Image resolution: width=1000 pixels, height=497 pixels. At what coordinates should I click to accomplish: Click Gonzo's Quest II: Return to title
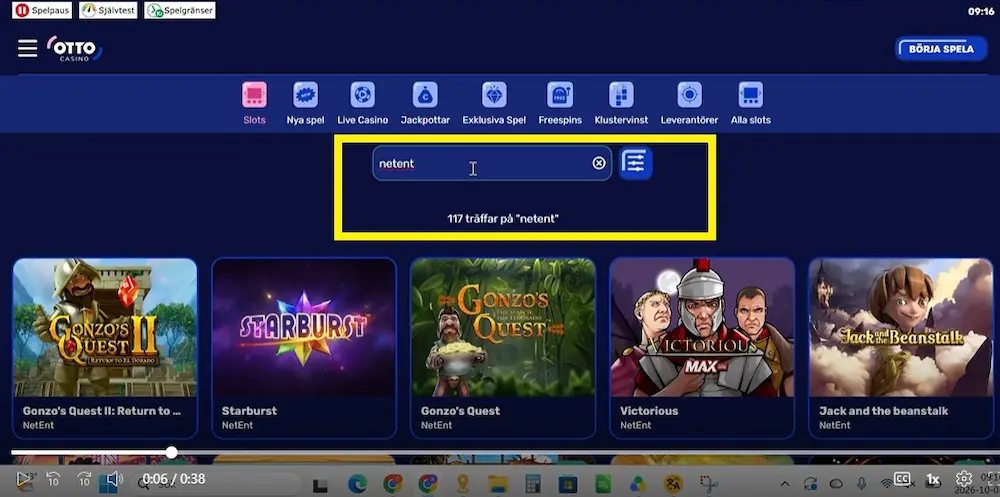pyautogui.click(x=102, y=411)
